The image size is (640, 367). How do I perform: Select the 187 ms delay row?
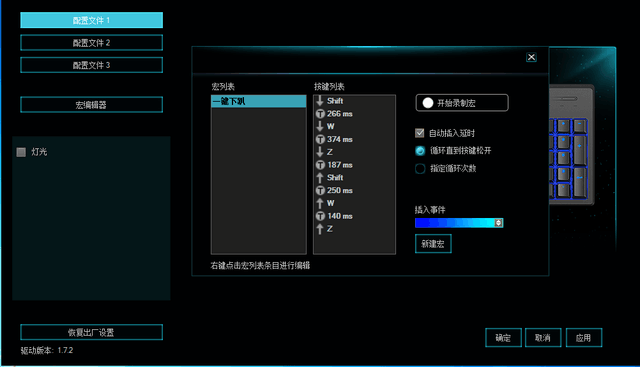point(354,165)
